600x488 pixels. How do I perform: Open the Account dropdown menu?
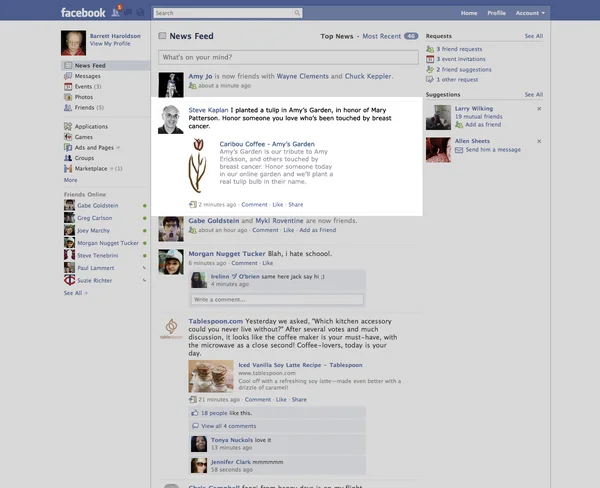coord(530,13)
